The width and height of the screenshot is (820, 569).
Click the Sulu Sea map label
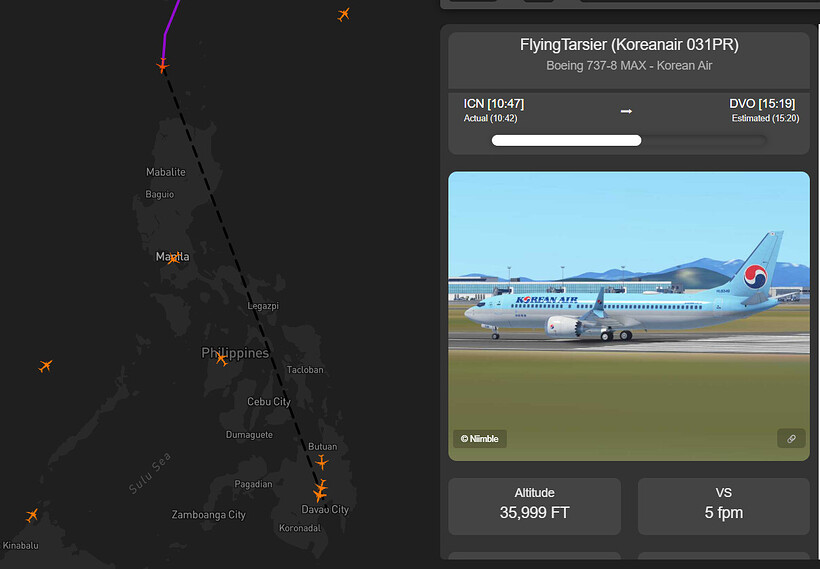pos(150,473)
